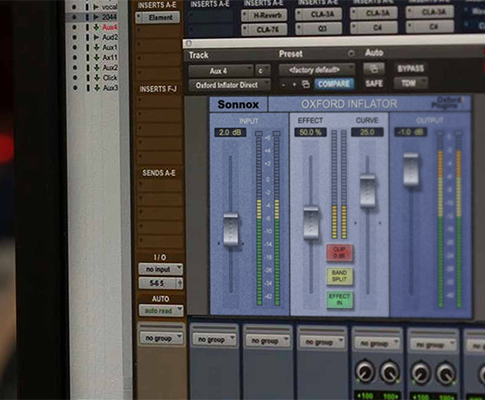
Task: Click the Oxford Plugins logo
Action: pos(448,103)
